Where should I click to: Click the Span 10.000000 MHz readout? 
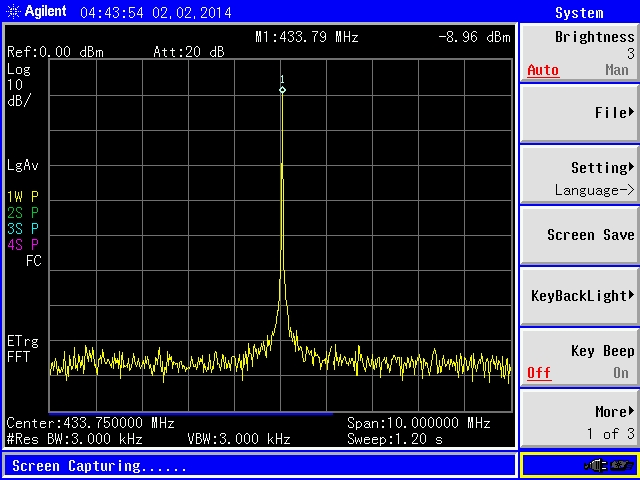click(x=418, y=423)
